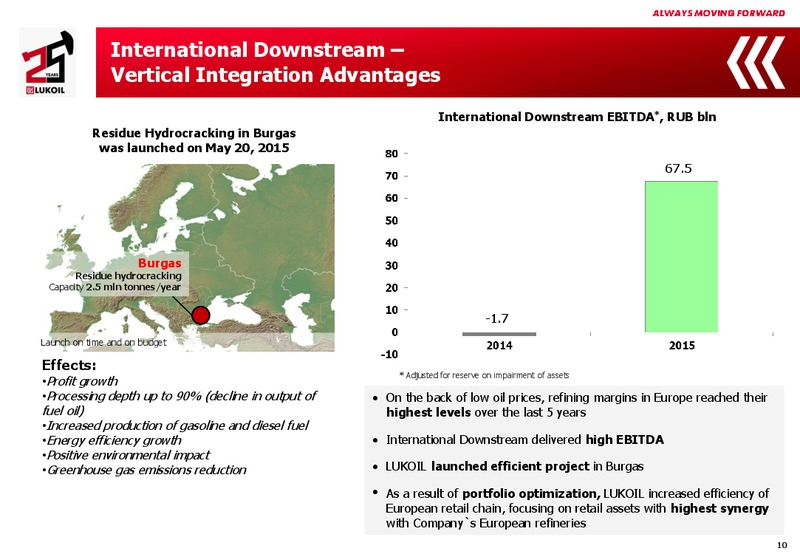800x554 pixels.
Task: Click the 80 y-axis value
Action: [391, 154]
